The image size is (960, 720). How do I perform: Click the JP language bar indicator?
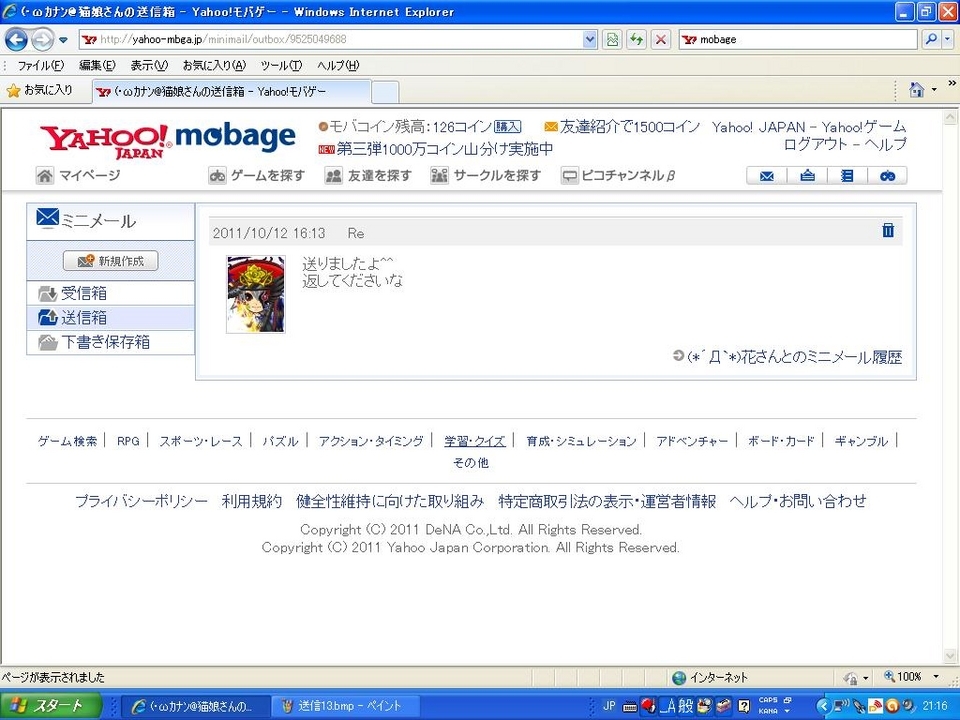click(609, 706)
